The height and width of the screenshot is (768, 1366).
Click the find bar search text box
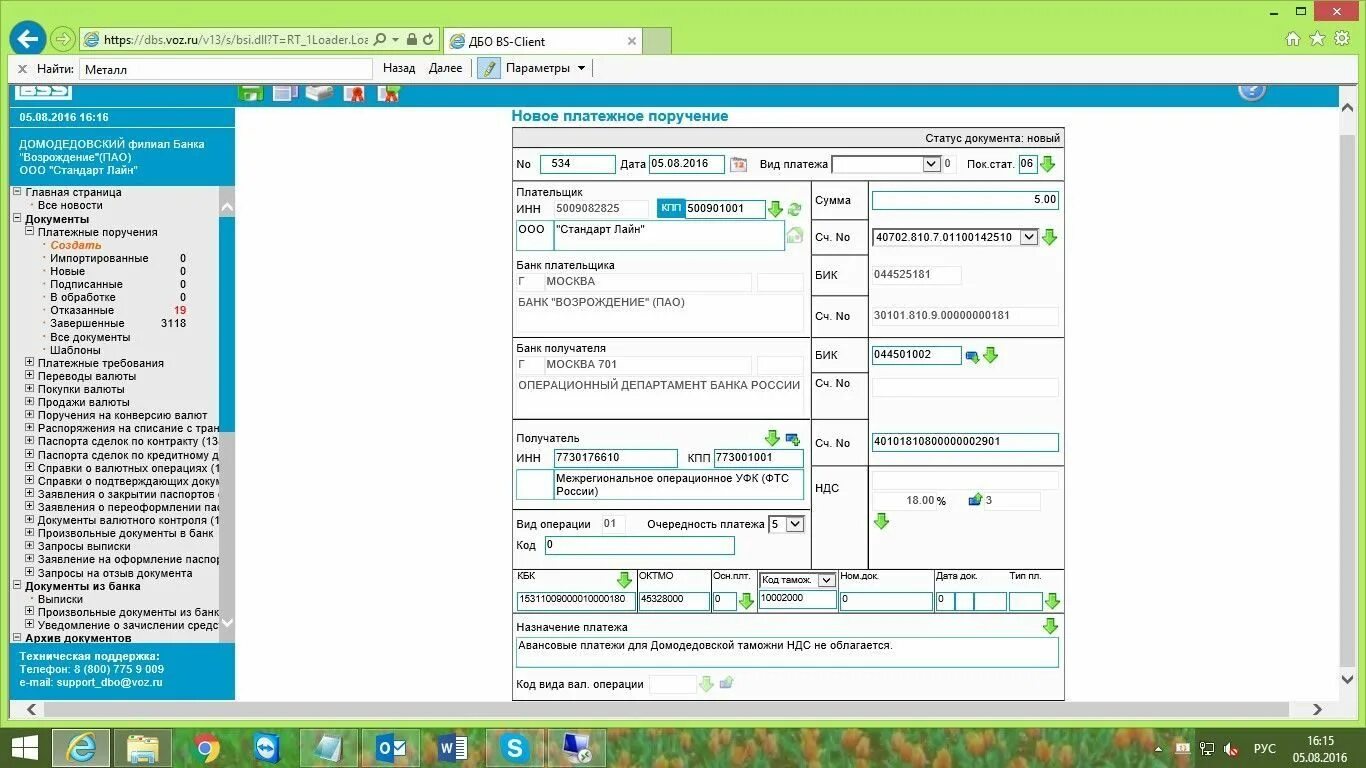coord(225,69)
